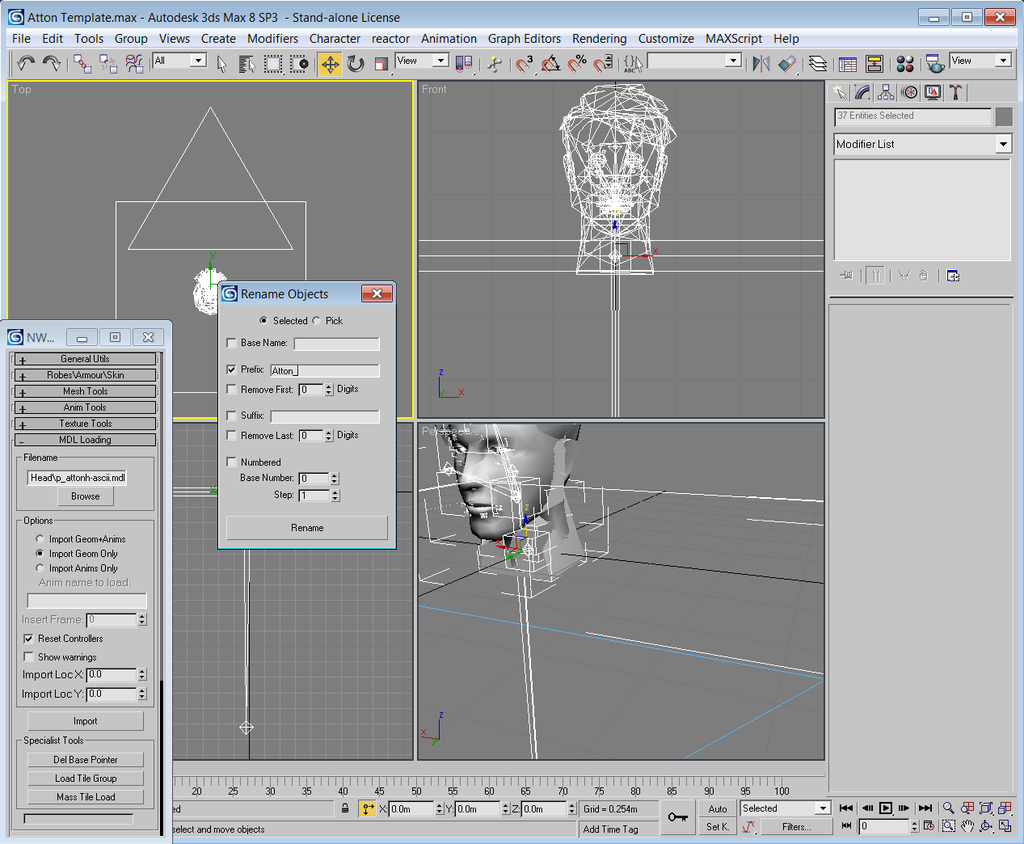Viewport: 1024px width, 844px height.
Task: Click the Mirror tool icon
Action: coord(761,63)
